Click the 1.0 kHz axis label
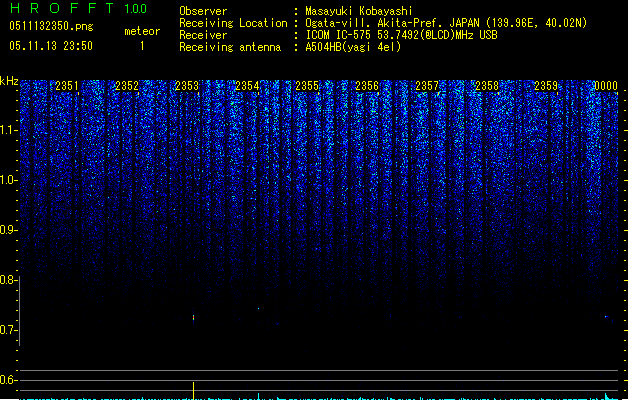This screenshot has height=400, width=629. point(8,180)
